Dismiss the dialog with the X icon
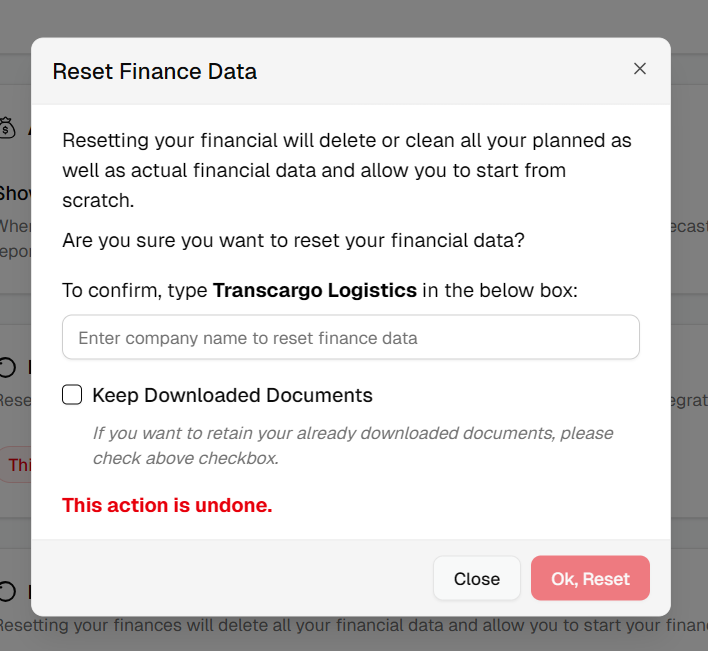The width and height of the screenshot is (708, 651). pos(639,69)
